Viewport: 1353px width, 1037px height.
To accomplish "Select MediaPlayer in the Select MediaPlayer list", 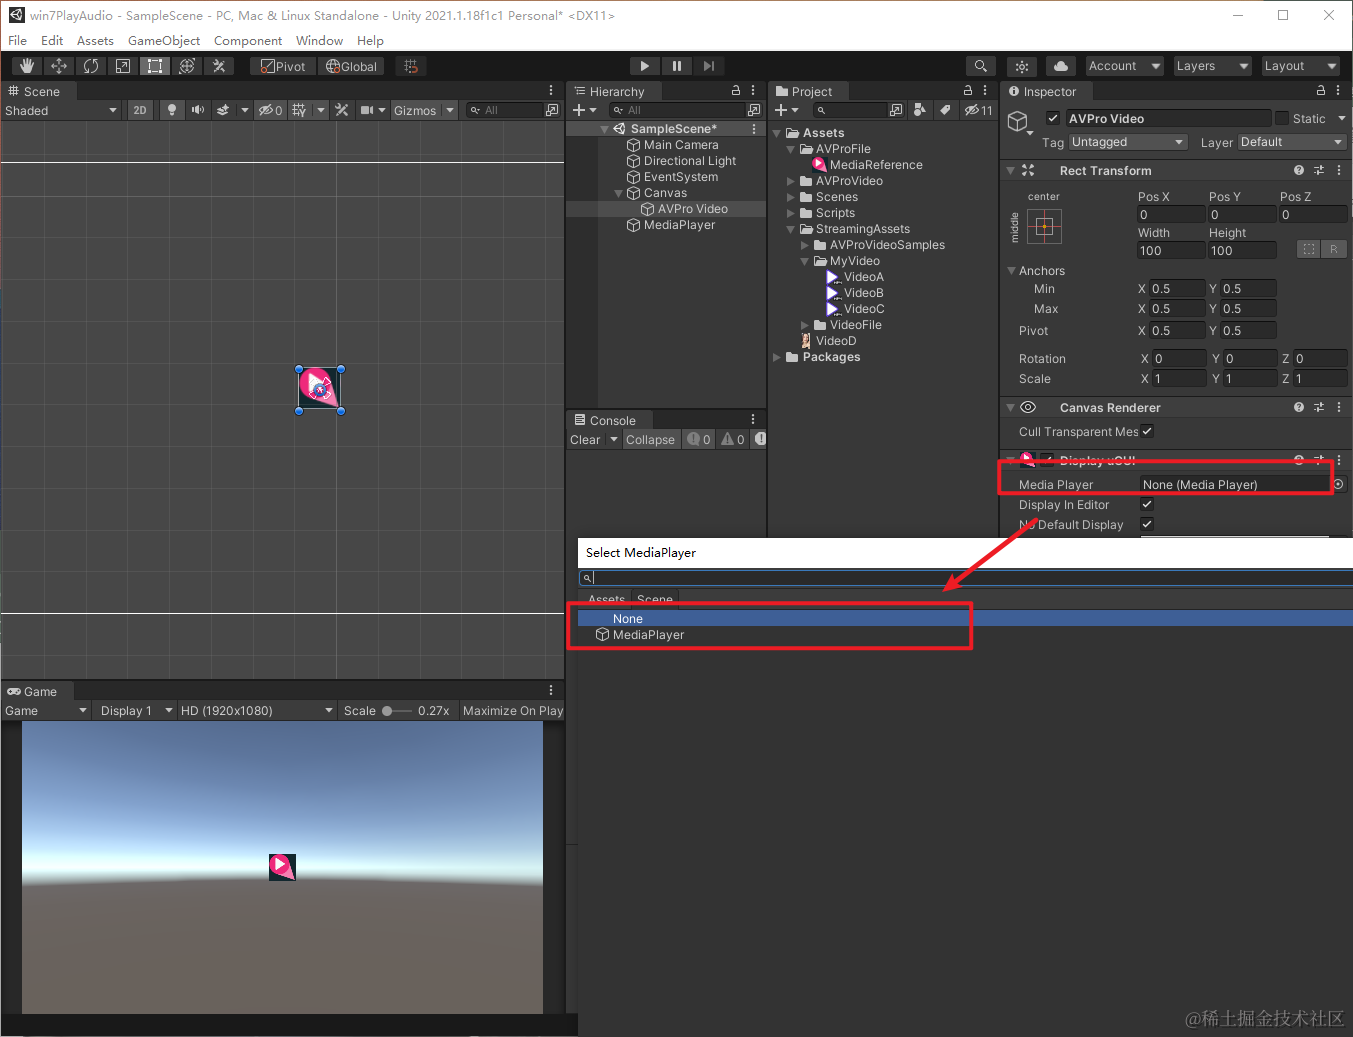I will (x=648, y=635).
